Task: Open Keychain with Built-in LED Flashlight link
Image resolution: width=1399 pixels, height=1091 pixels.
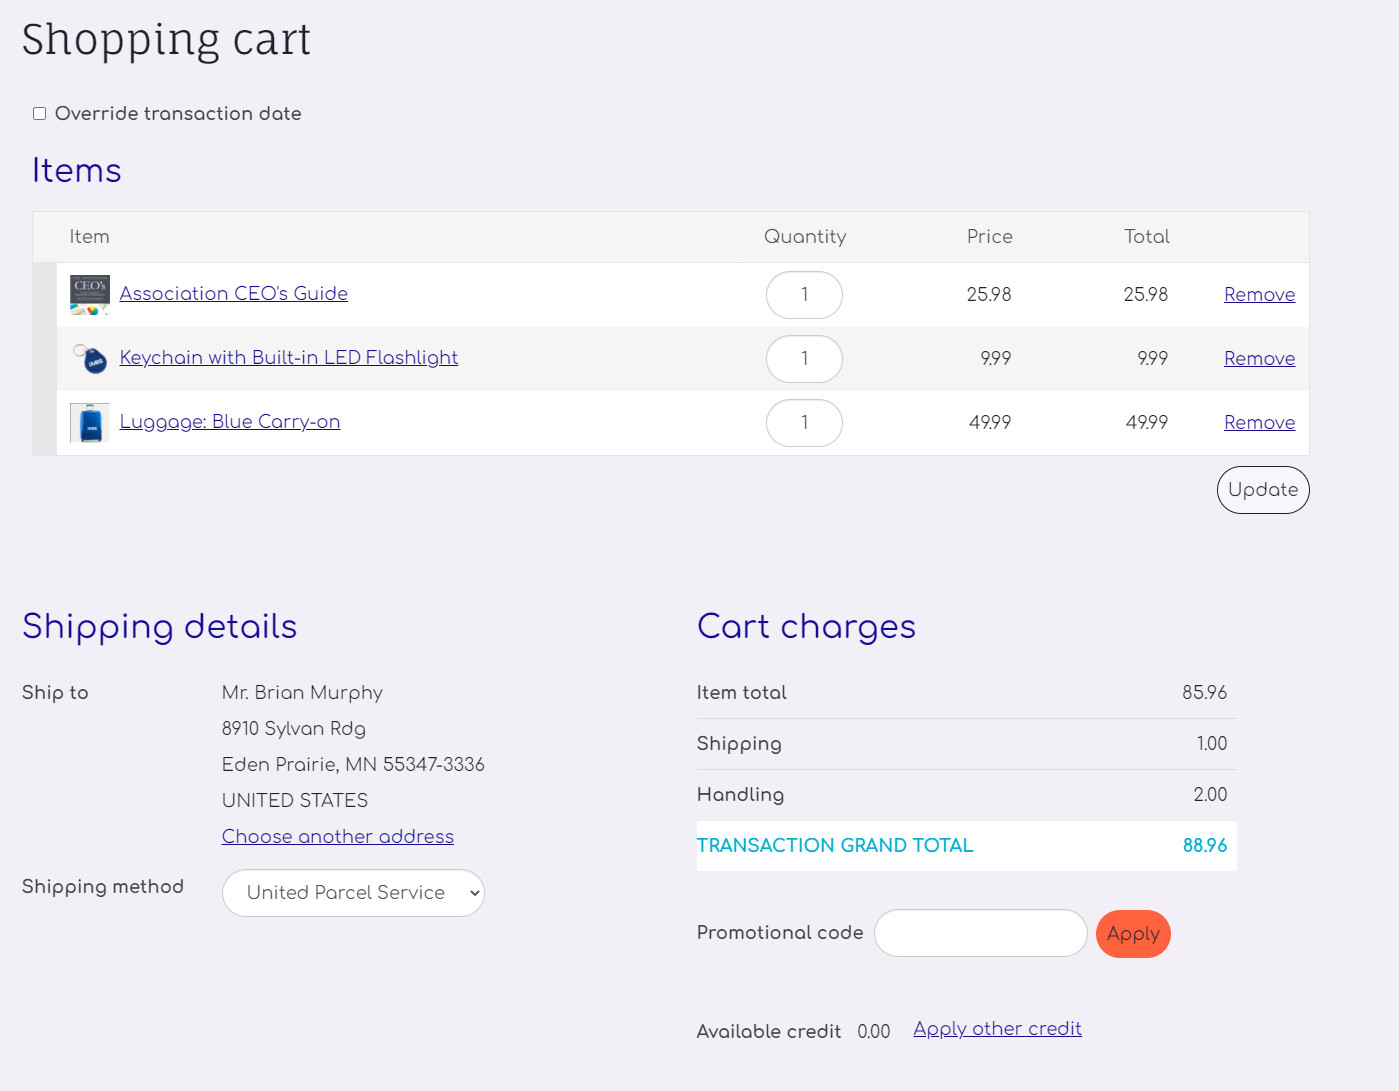Action: (x=289, y=358)
